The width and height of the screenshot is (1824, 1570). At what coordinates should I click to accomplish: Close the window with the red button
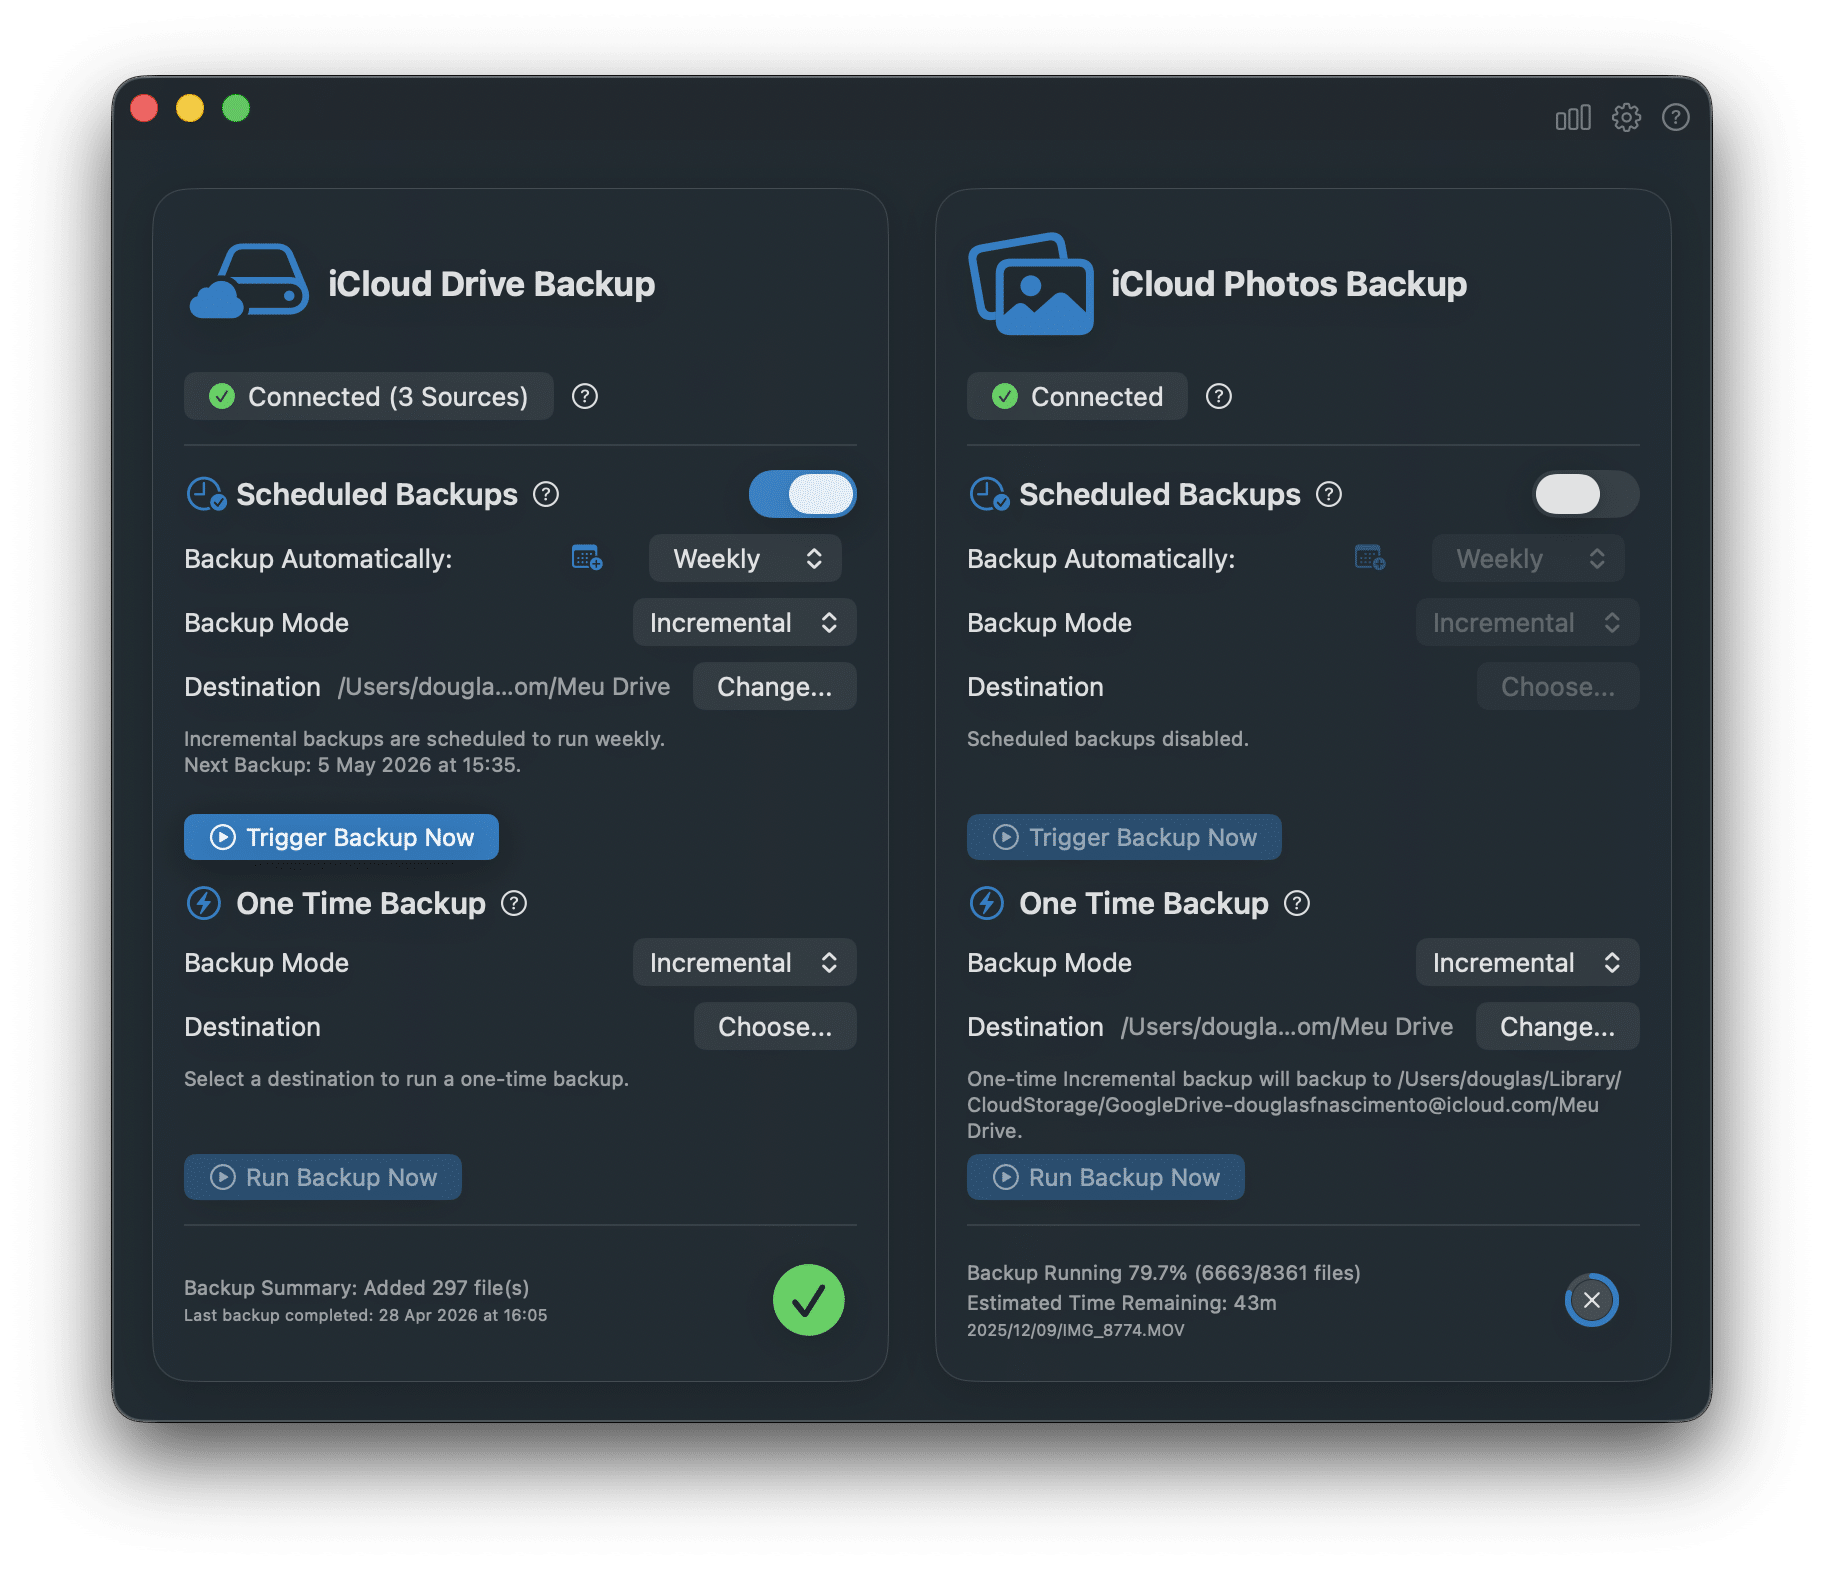pyautogui.click(x=144, y=107)
